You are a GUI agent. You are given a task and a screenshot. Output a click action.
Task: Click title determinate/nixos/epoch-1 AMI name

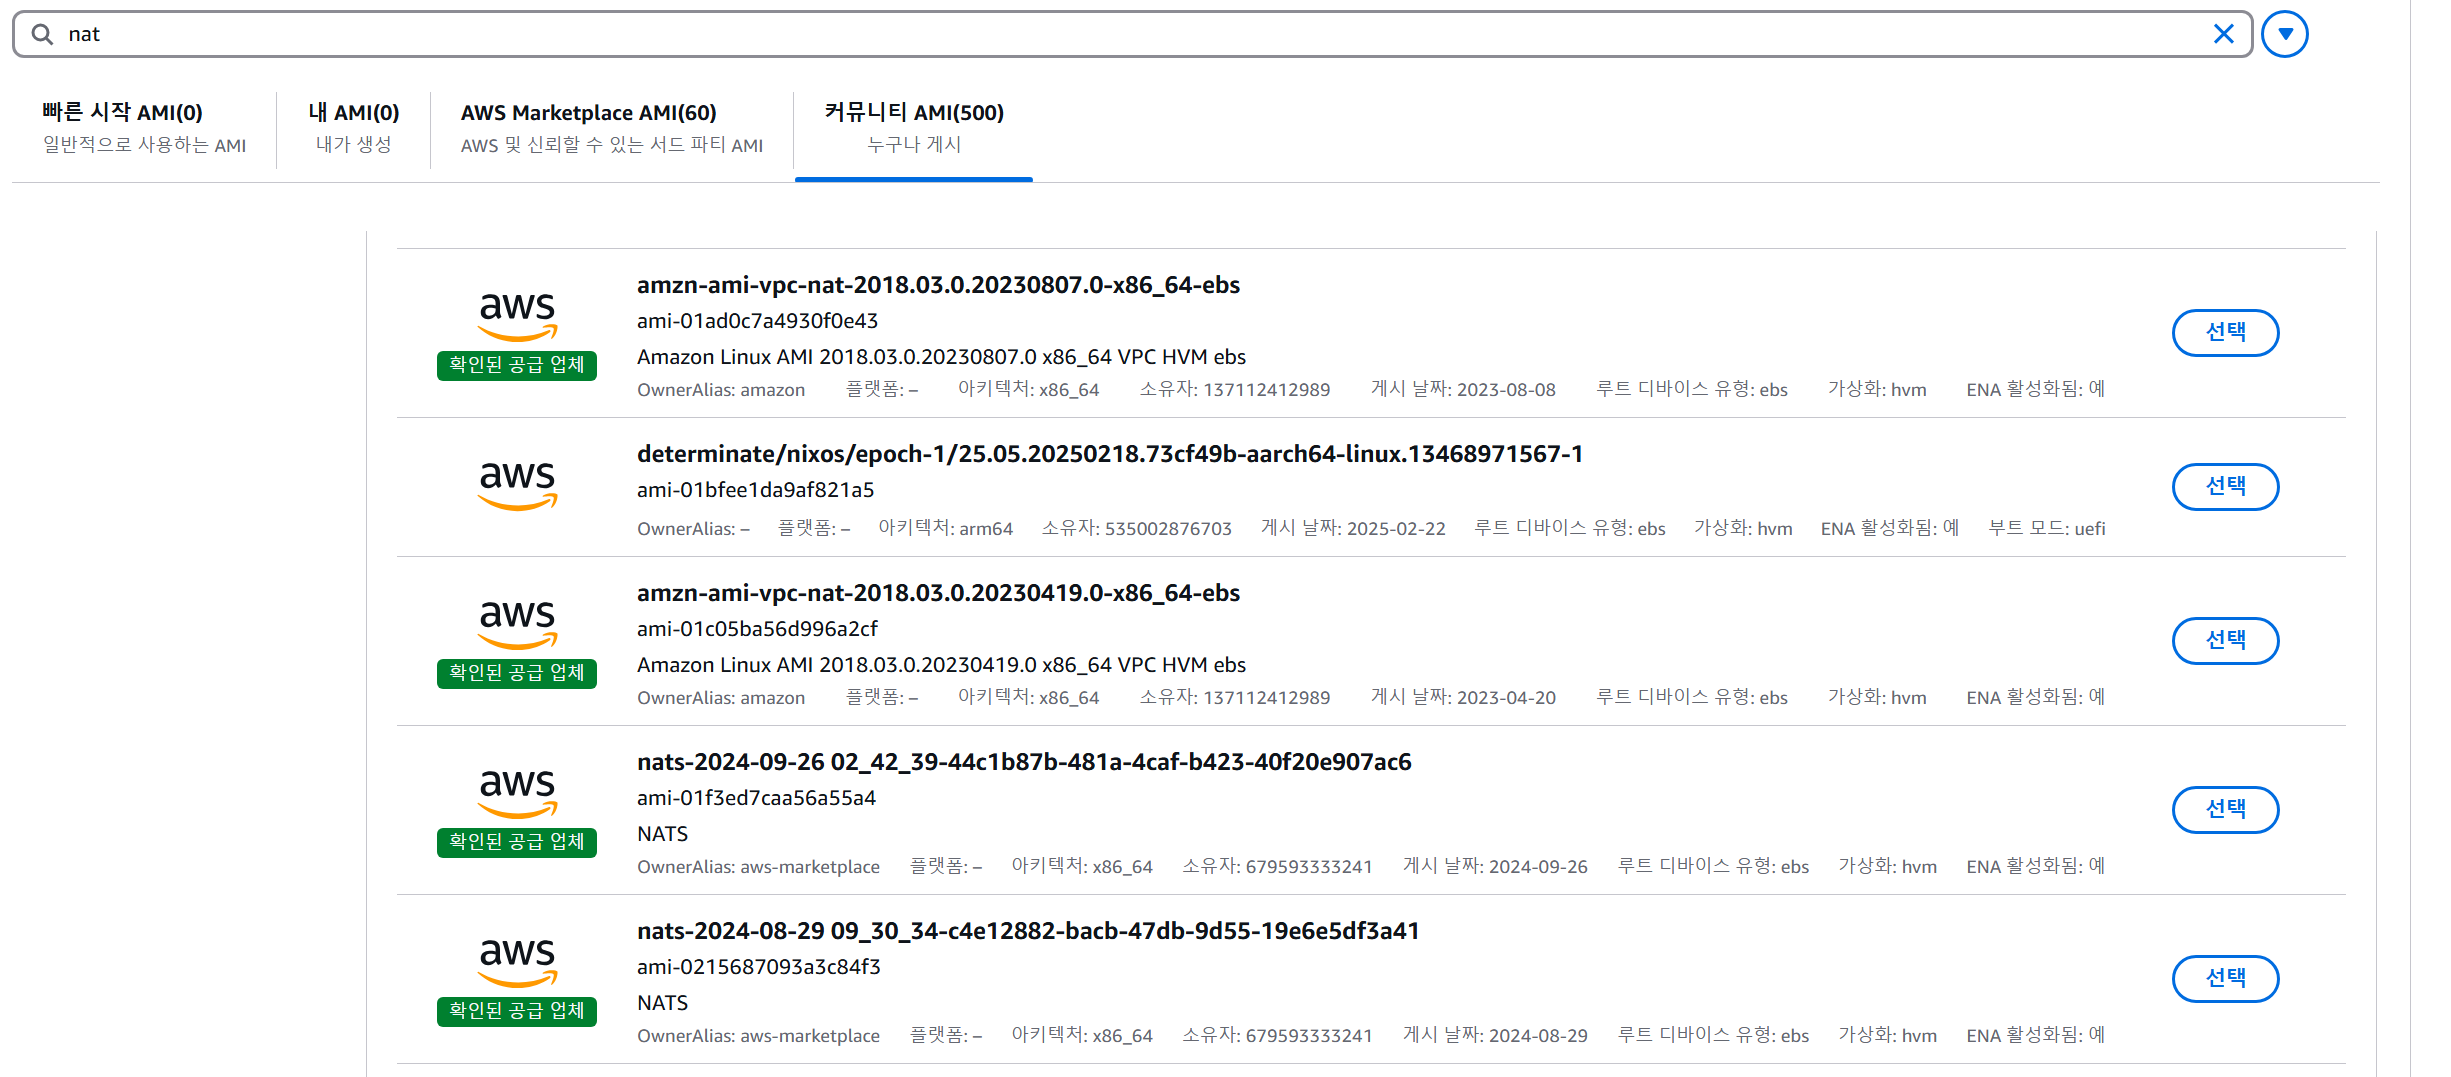tap(1110, 454)
